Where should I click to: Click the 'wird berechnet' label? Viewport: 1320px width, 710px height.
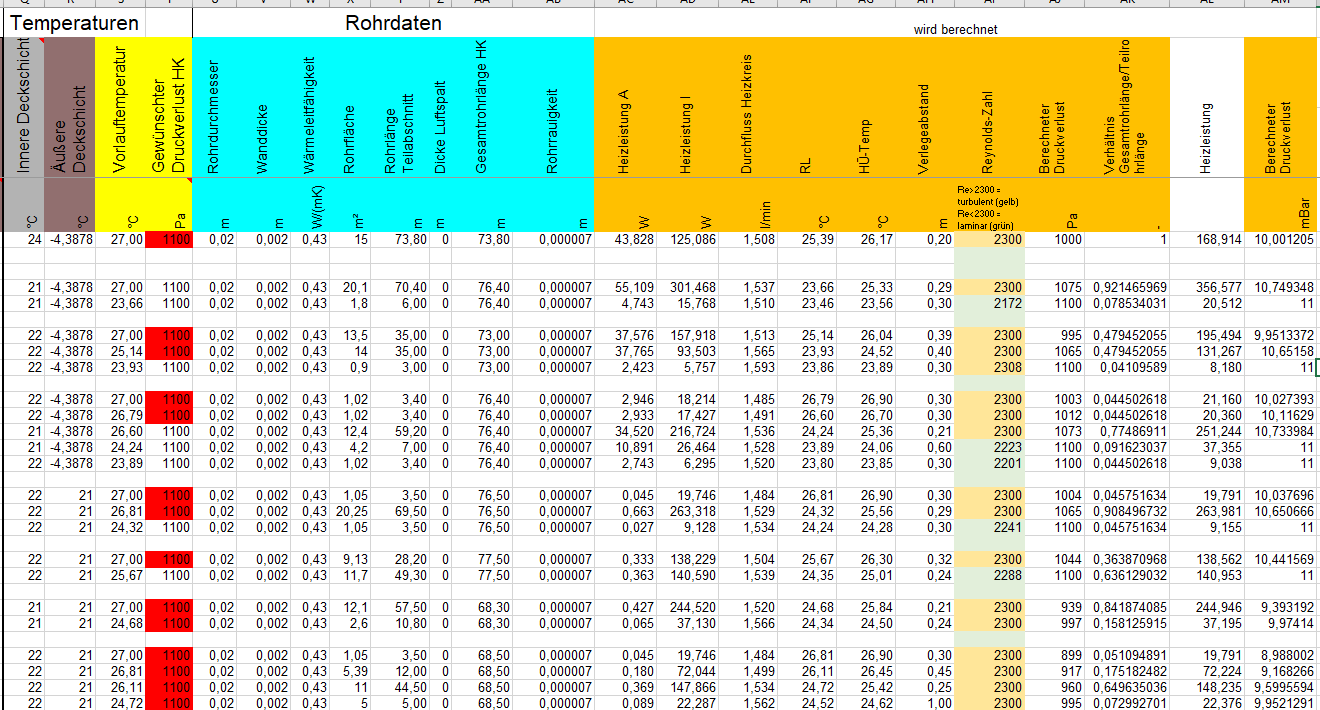point(955,29)
